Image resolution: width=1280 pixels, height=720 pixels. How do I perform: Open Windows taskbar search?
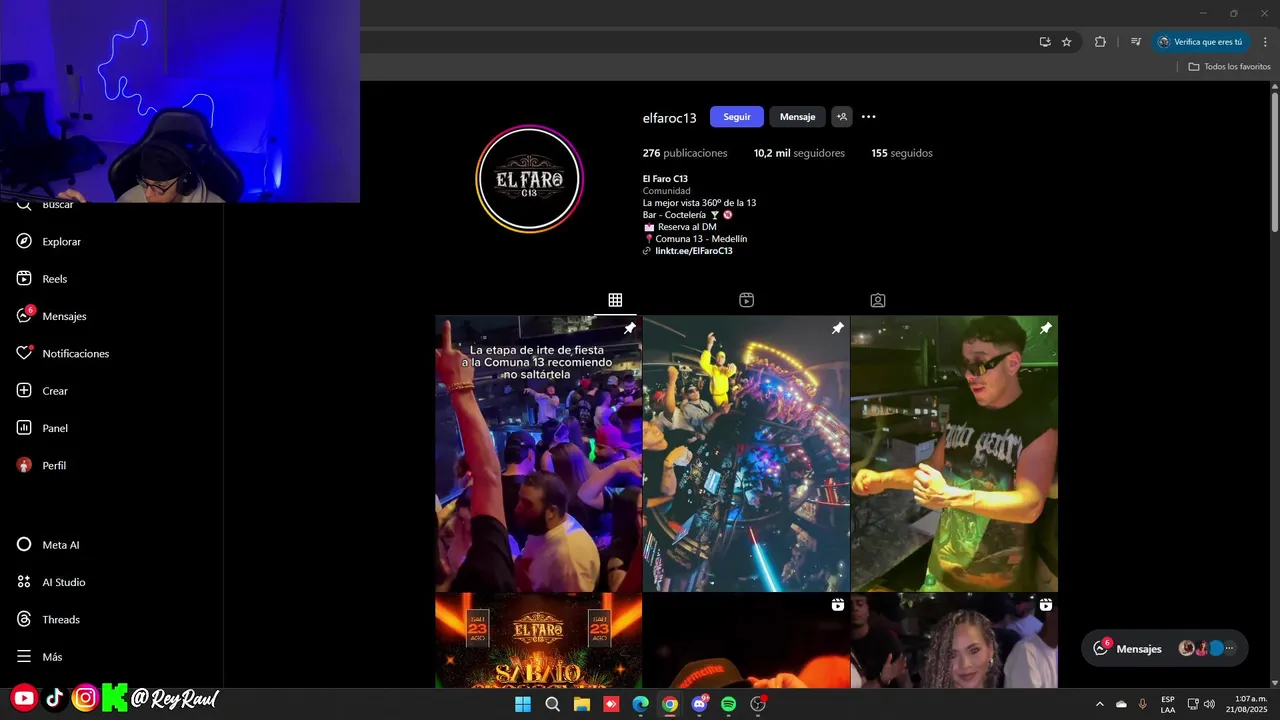[552, 704]
